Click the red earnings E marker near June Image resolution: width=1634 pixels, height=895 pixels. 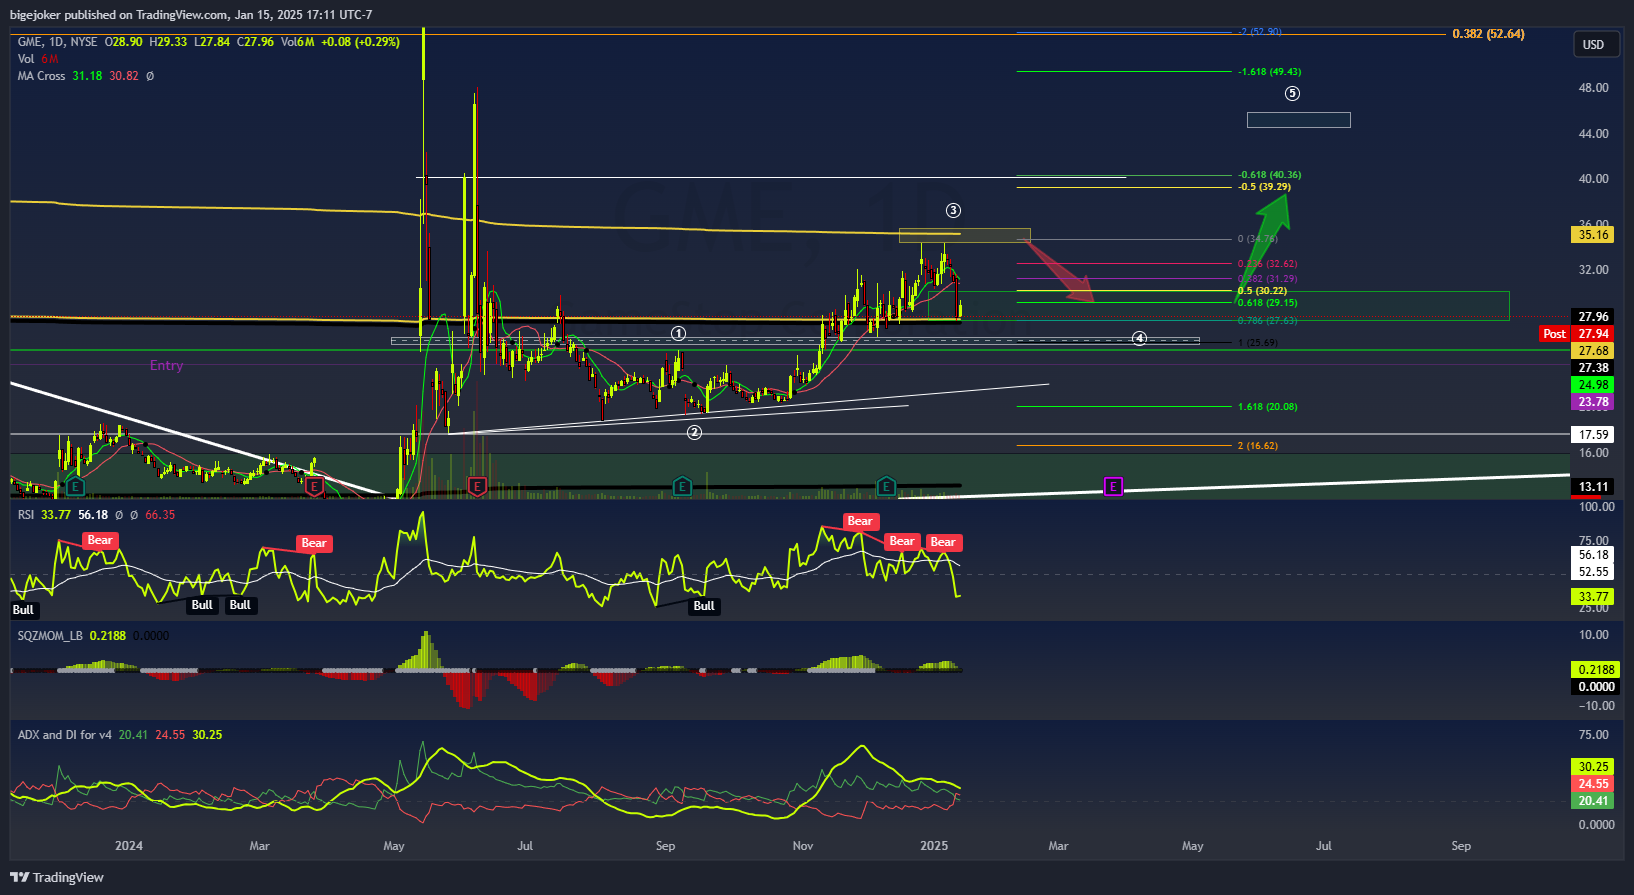click(477, 487)
